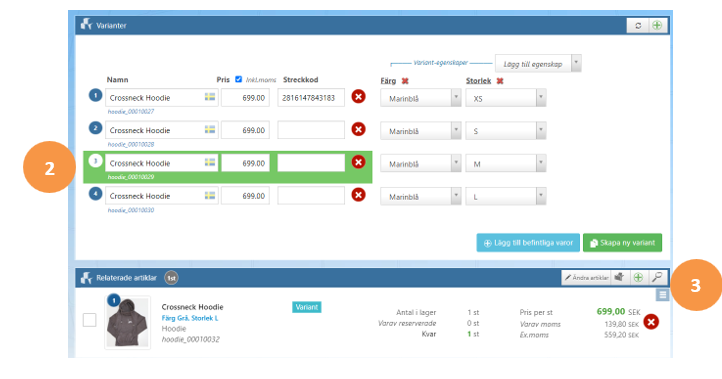Open link hoodie_00010030

pyautogui.click(x=131, y=210)
